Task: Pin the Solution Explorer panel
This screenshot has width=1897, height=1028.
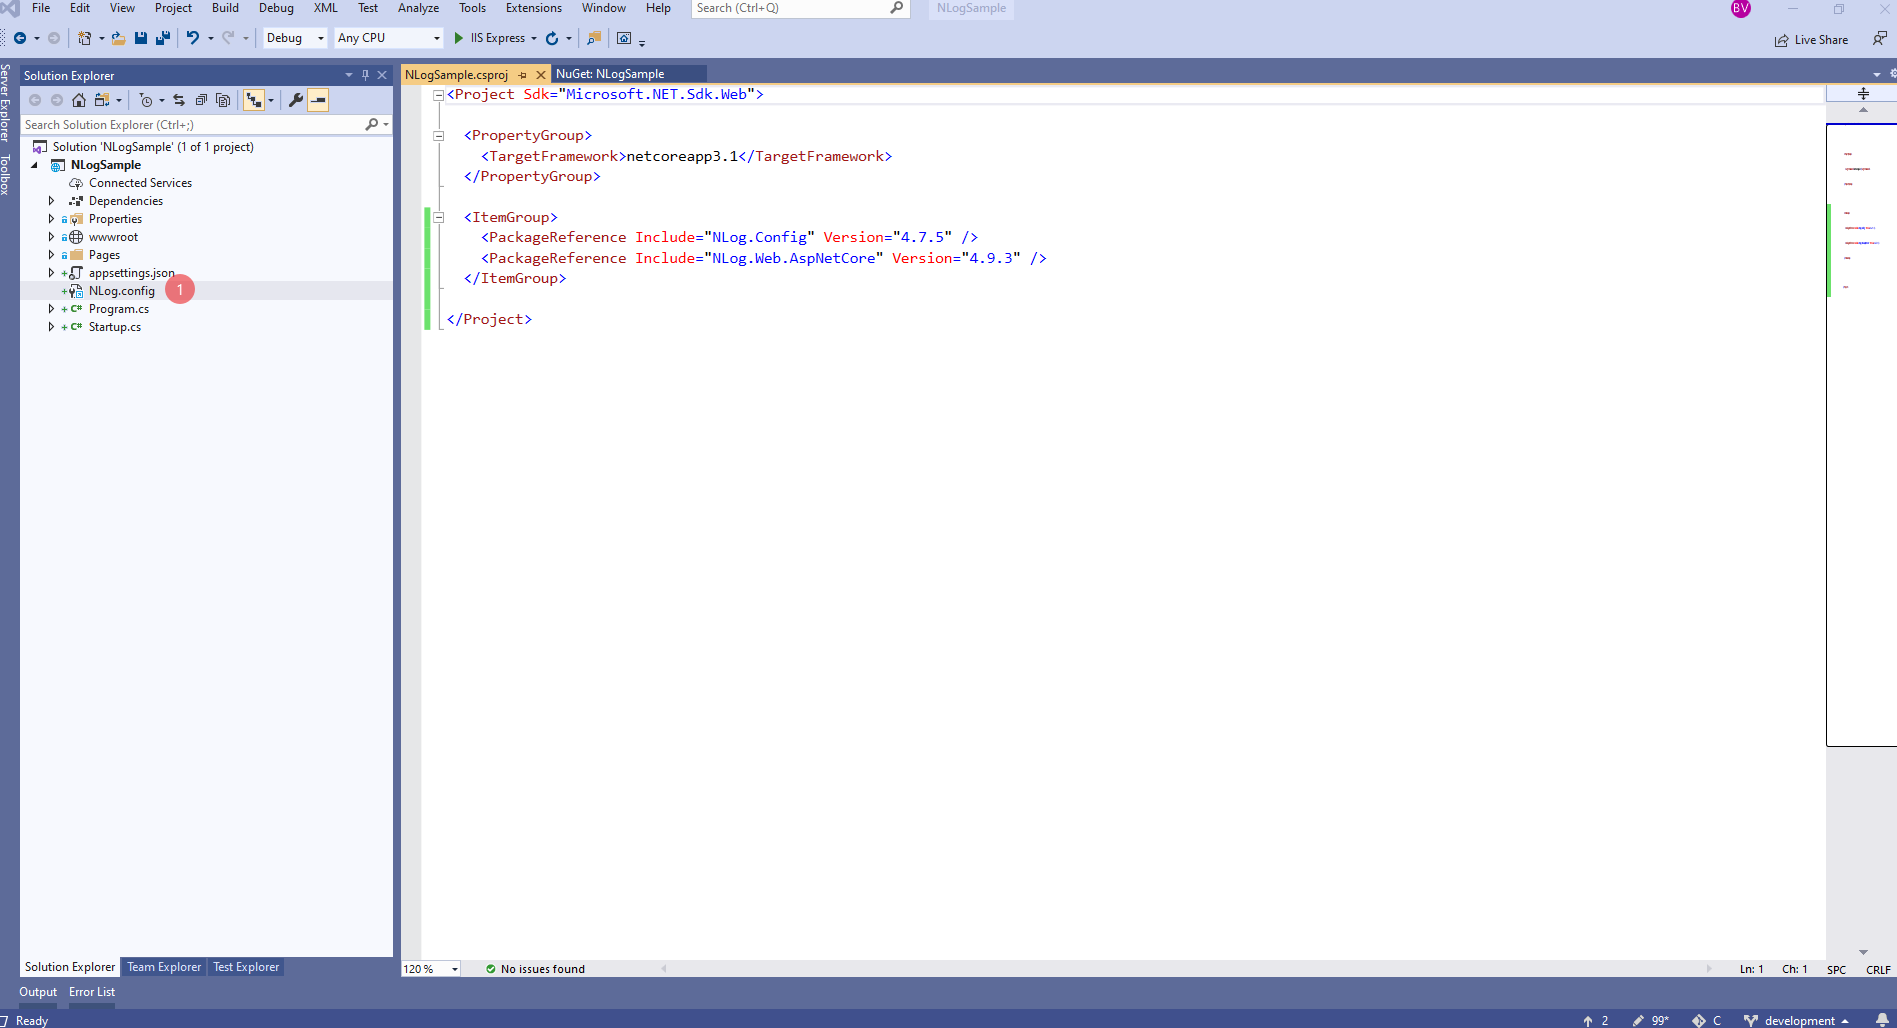Action: point(365,75)
